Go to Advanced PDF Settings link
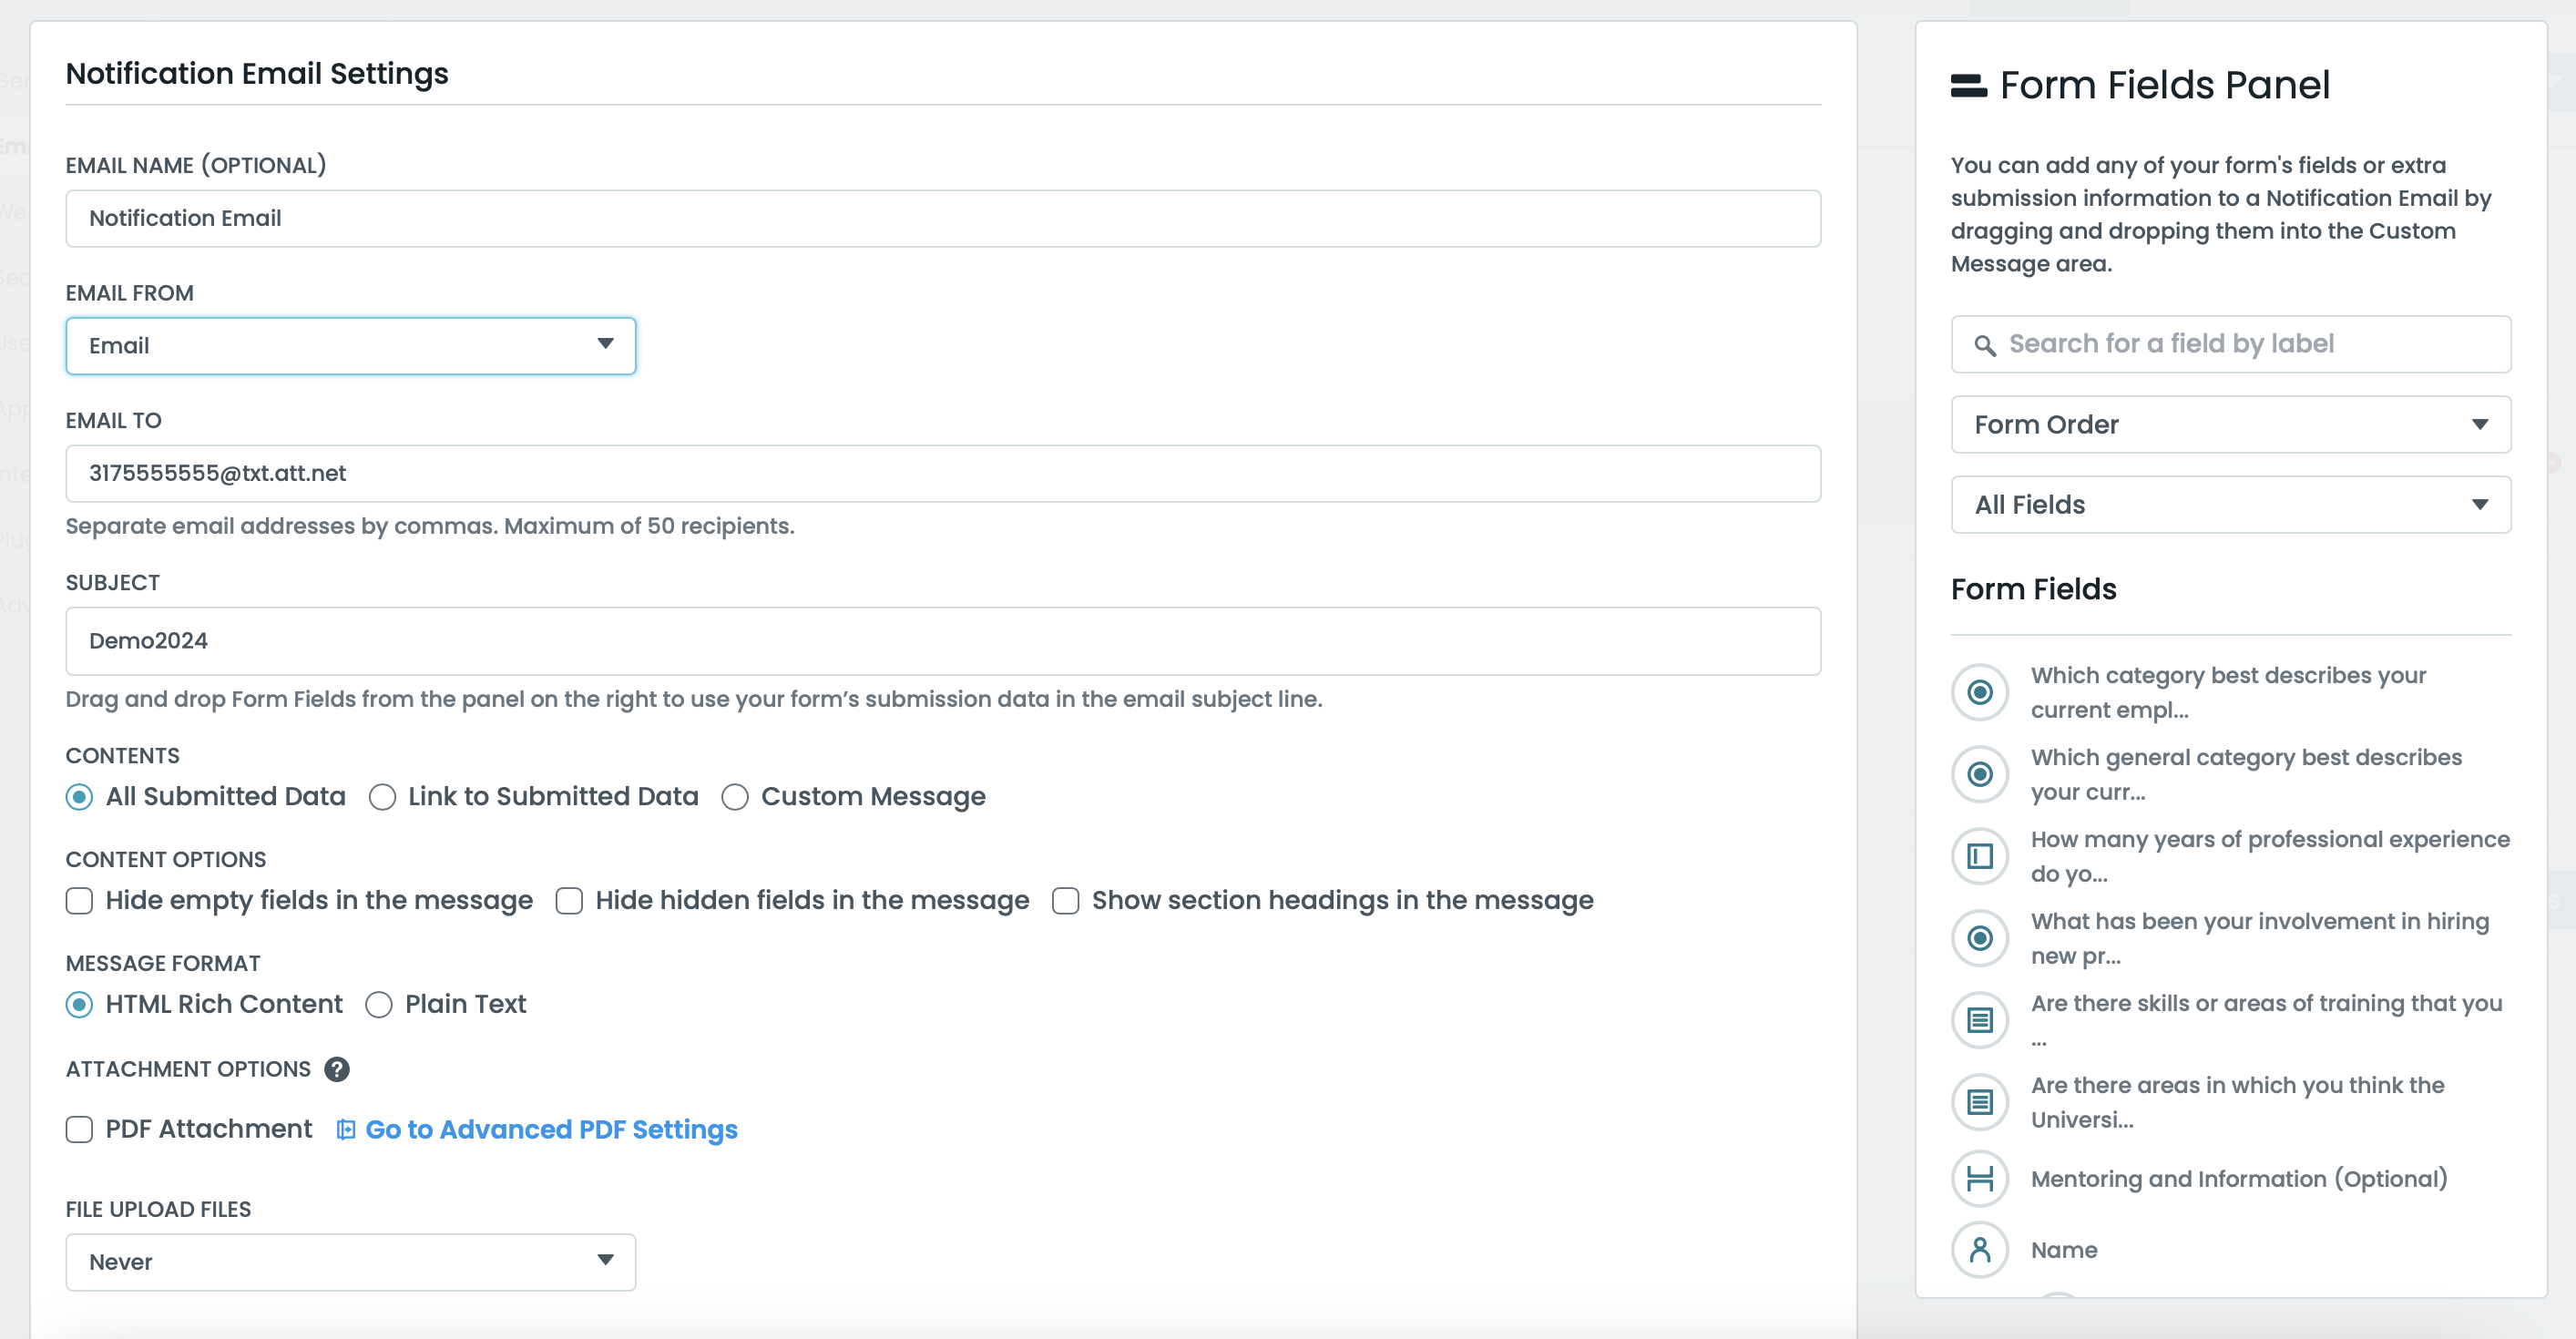This screenshot has height=1339, width=2576. pyautogui.click(x=550, y=1129)
